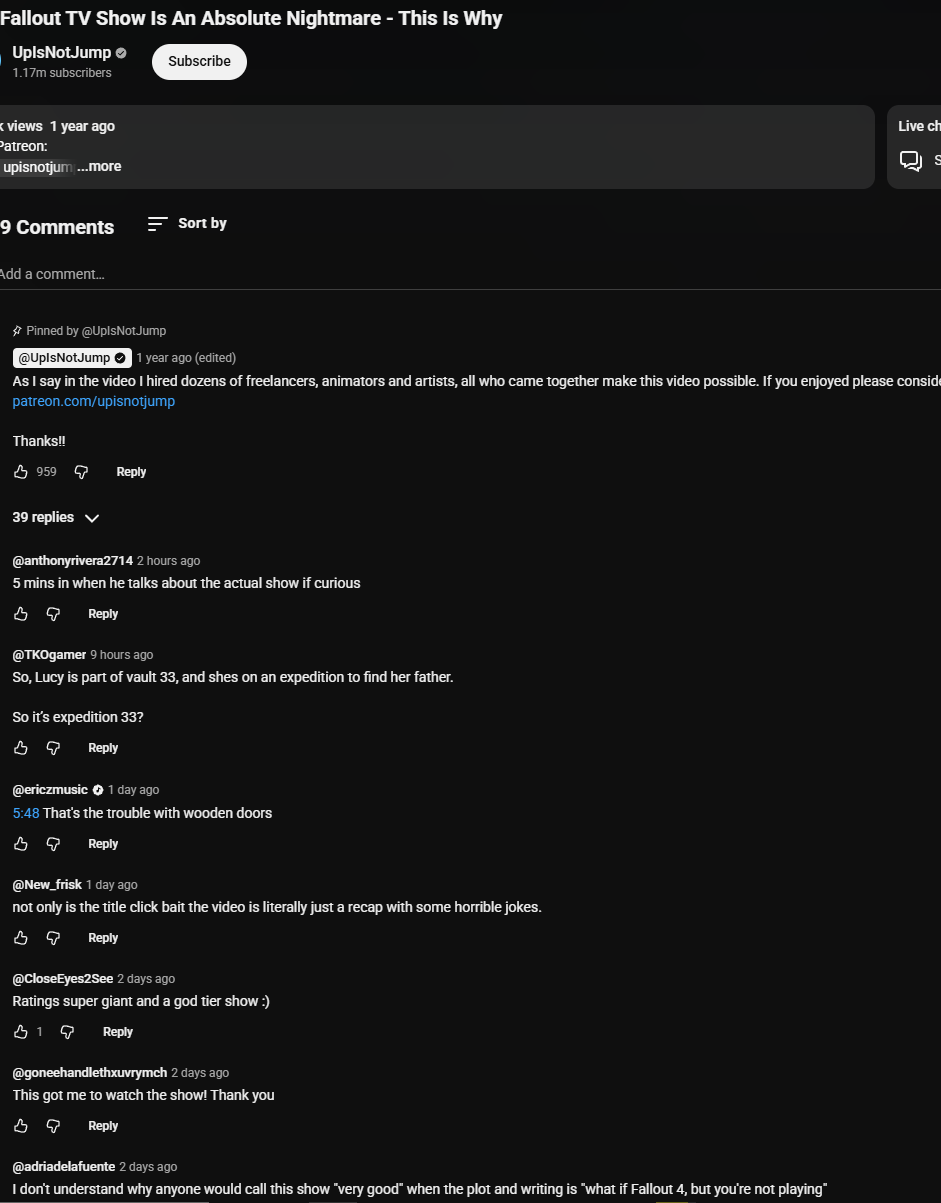This screenshot has height=1203, width=941.
Task: Open the Sort by comments menu
Action: click(x=187, y=224)
